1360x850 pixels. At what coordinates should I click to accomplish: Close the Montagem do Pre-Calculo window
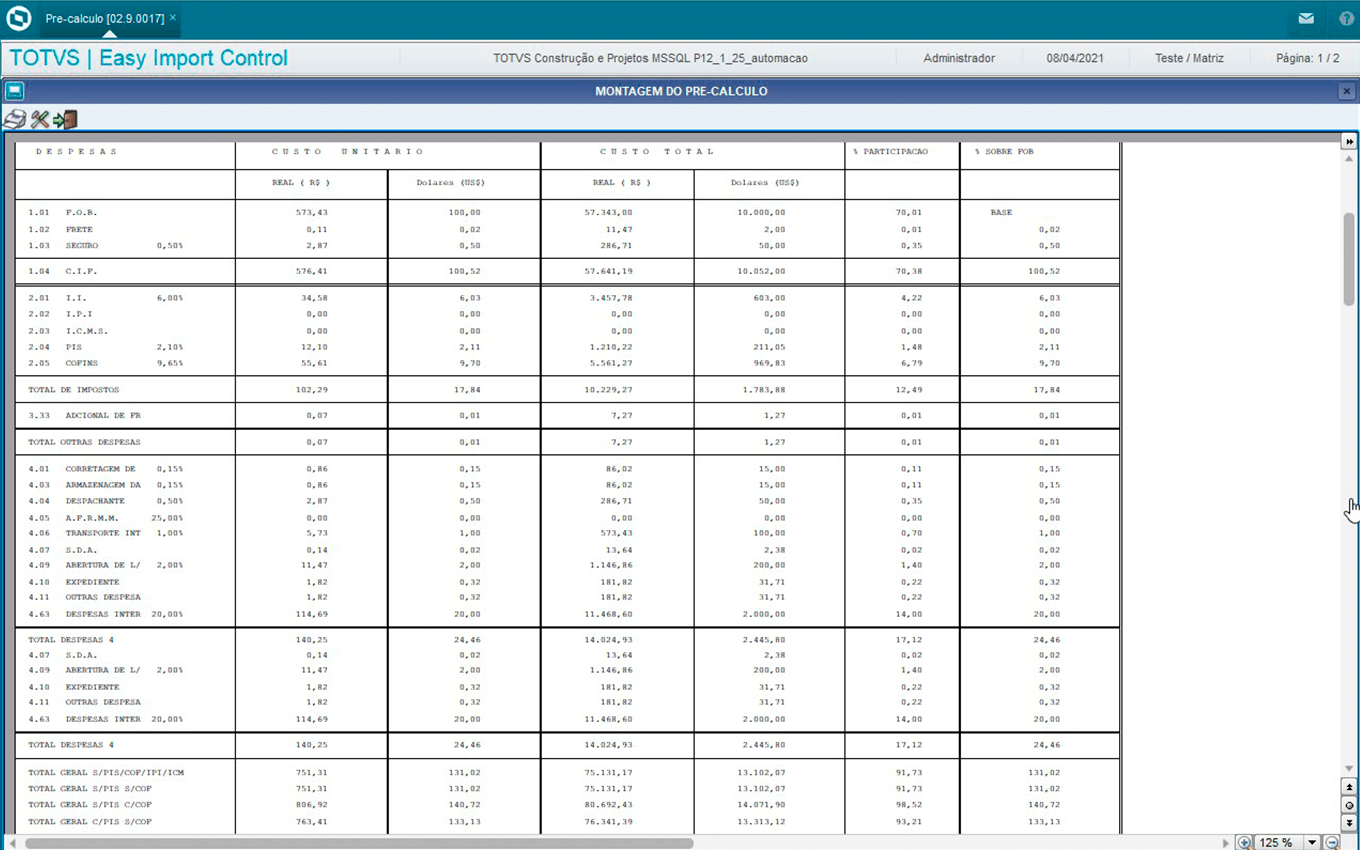click(x=1346, y=91)
